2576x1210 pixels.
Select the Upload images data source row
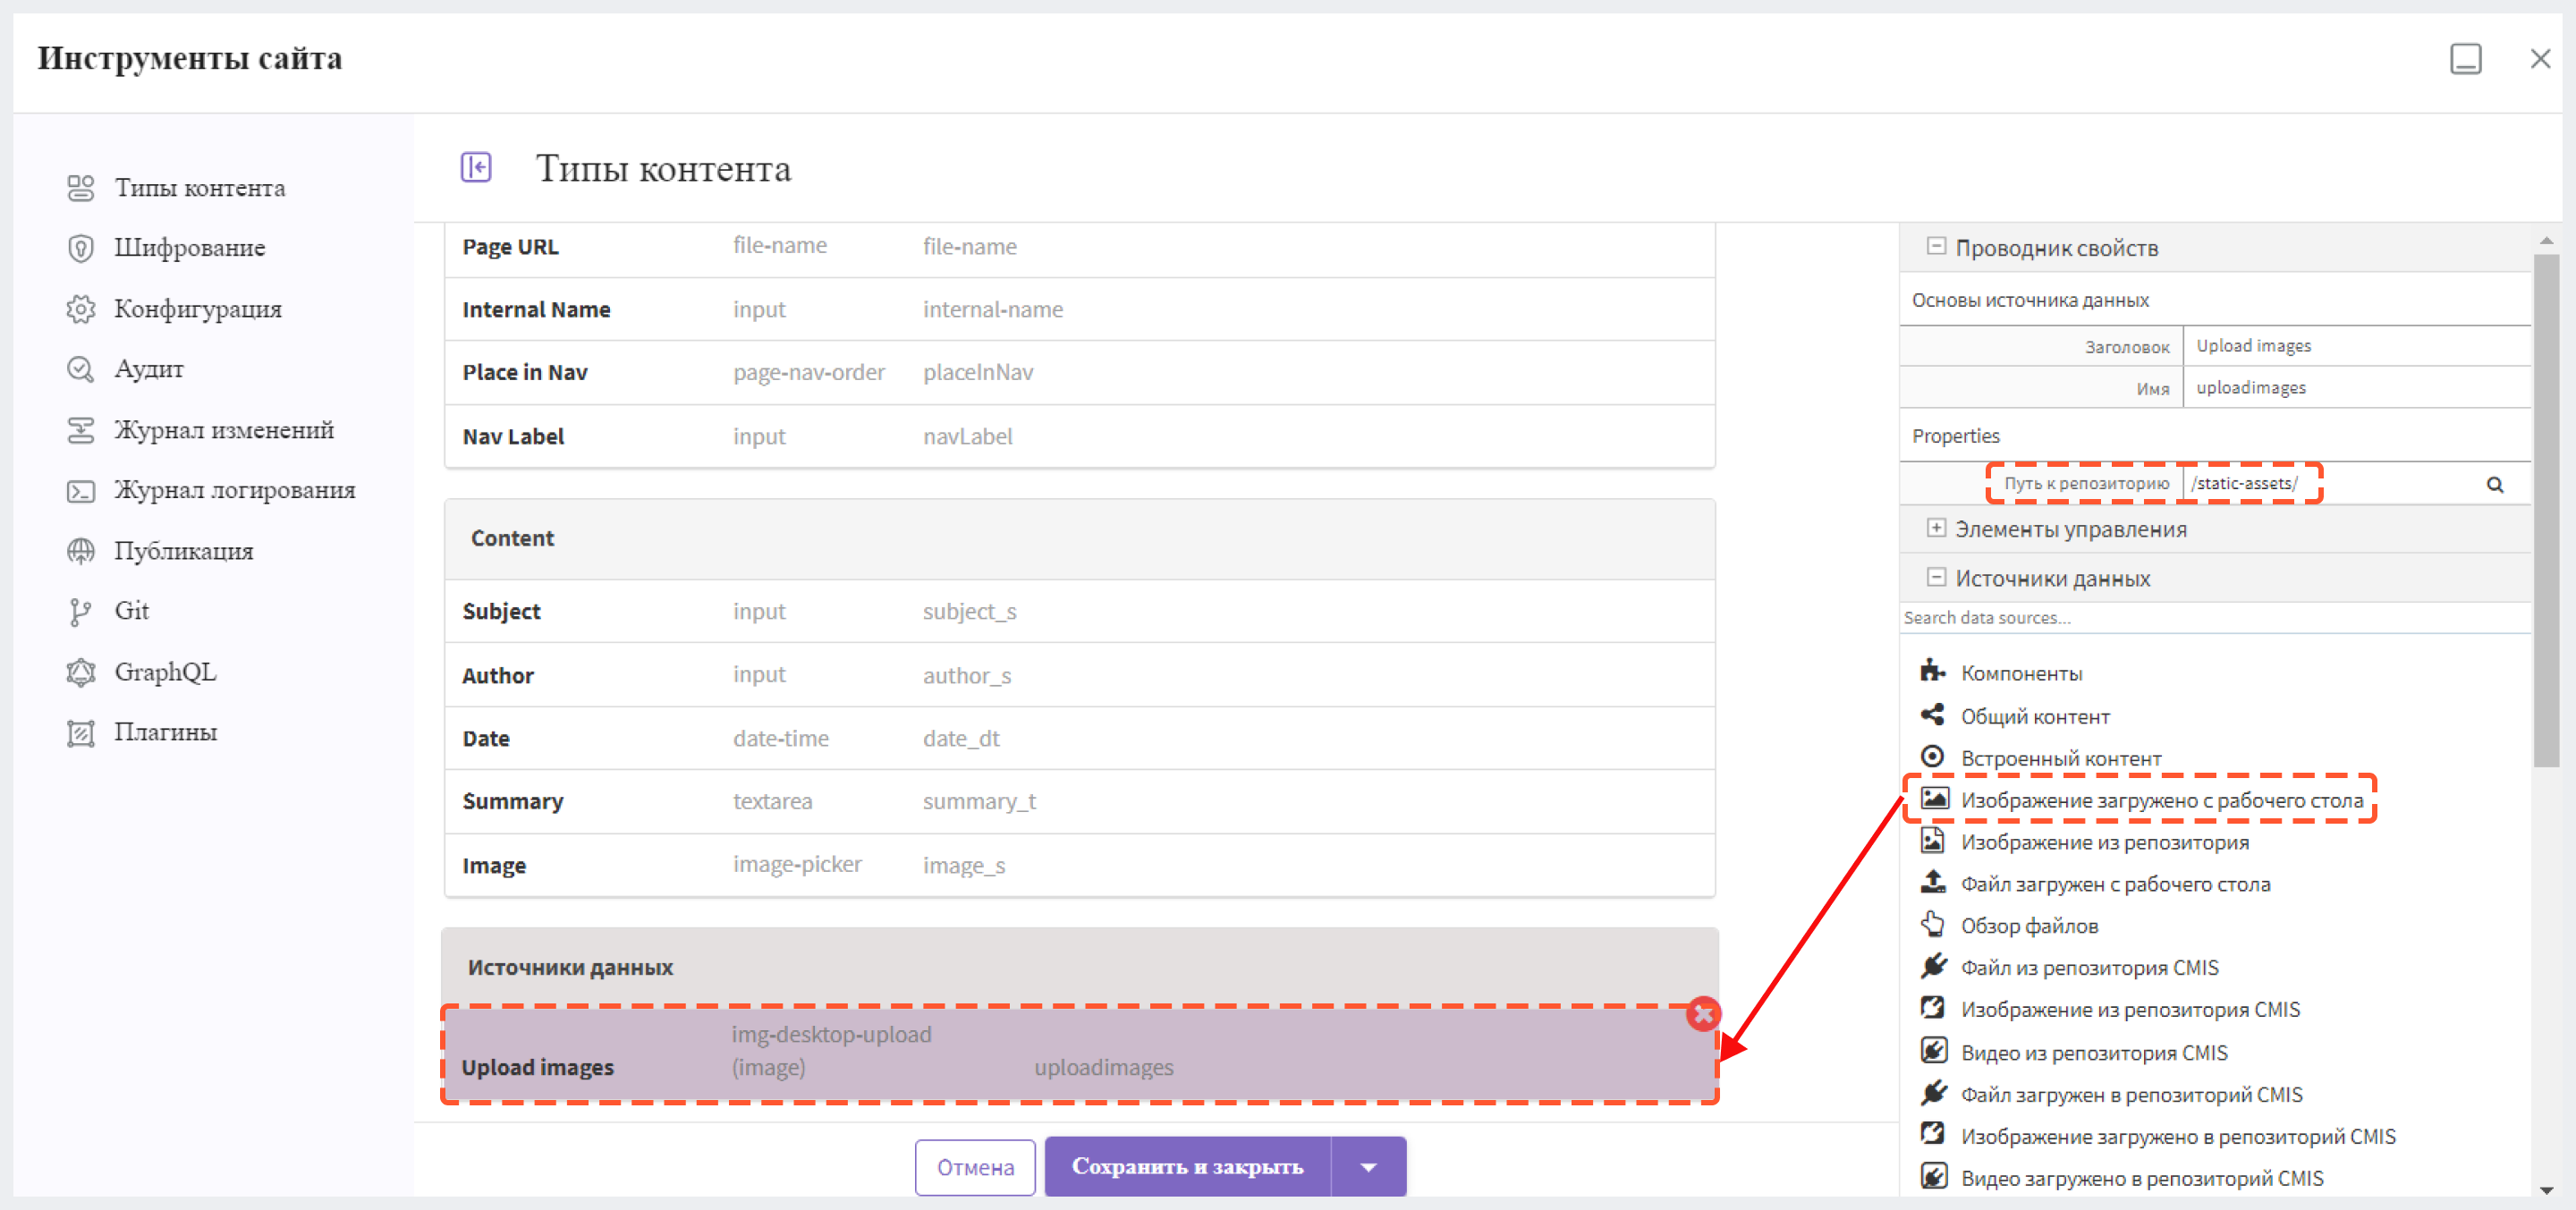pos(1079,1054)
